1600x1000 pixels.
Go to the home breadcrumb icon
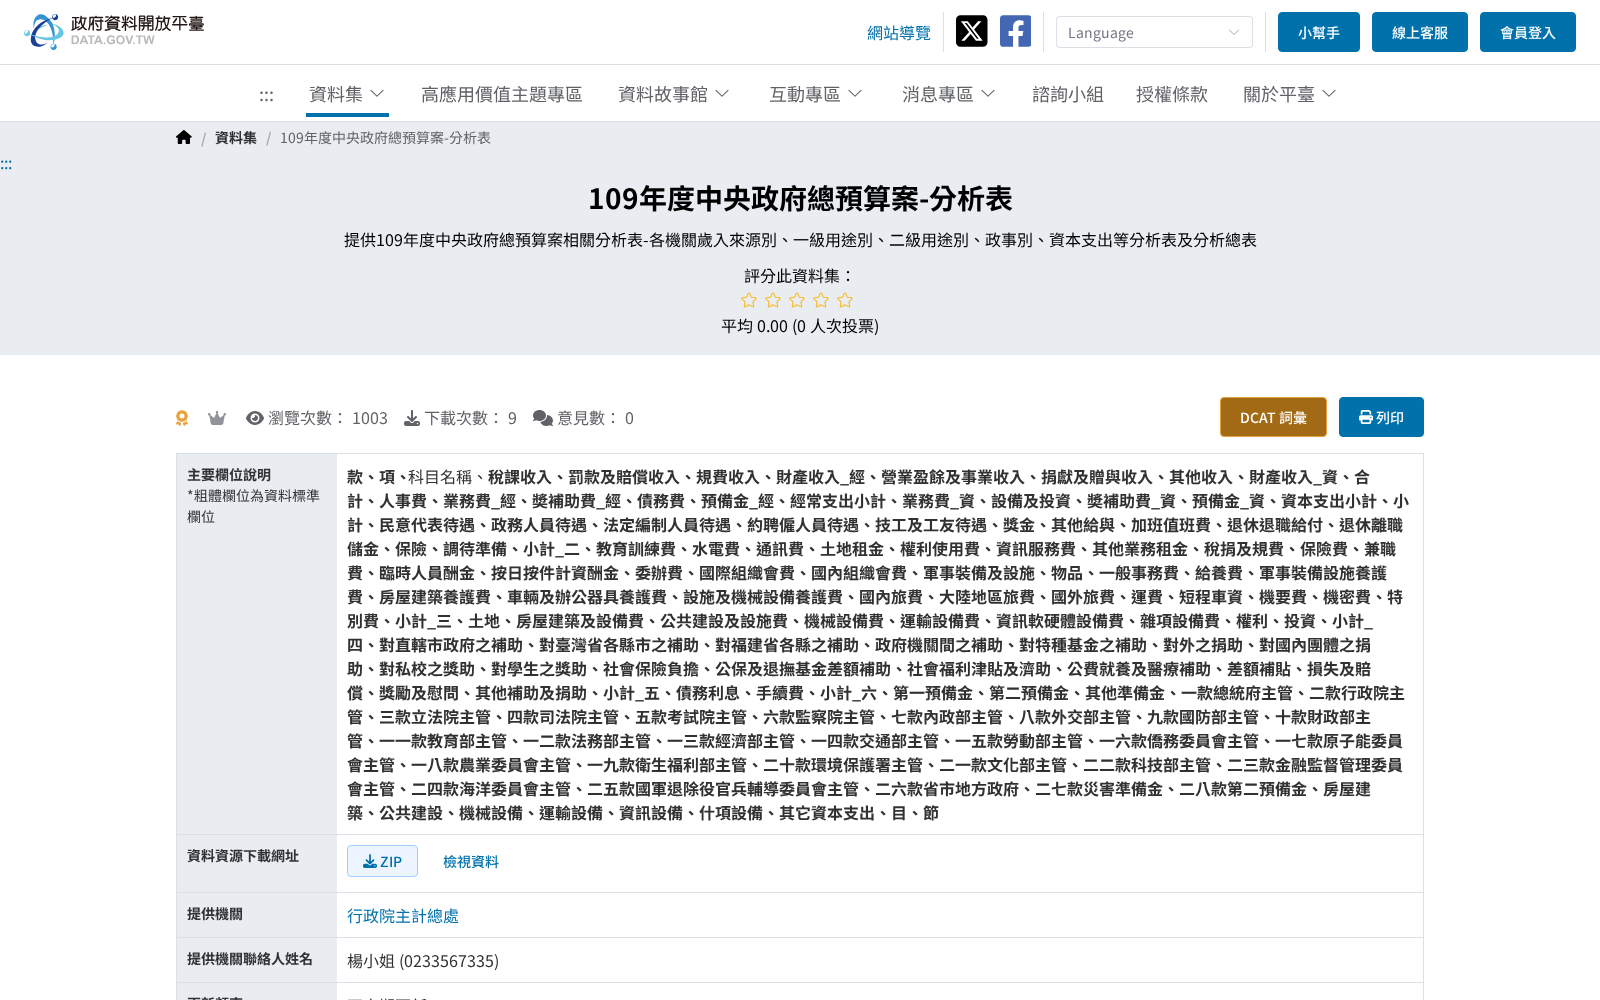[184, 138]
